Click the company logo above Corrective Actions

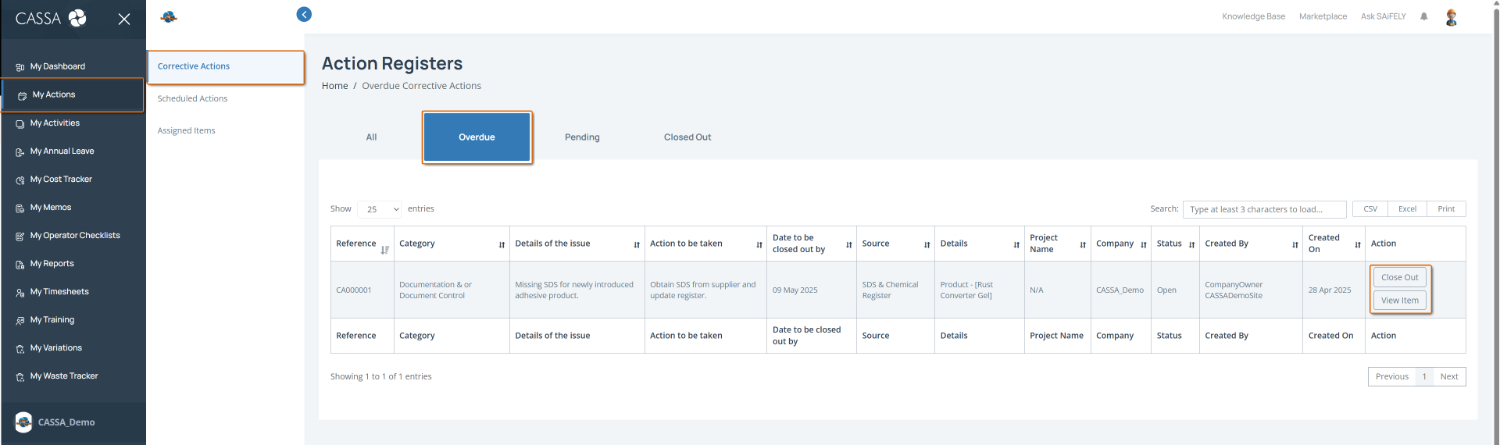[169, 17]
